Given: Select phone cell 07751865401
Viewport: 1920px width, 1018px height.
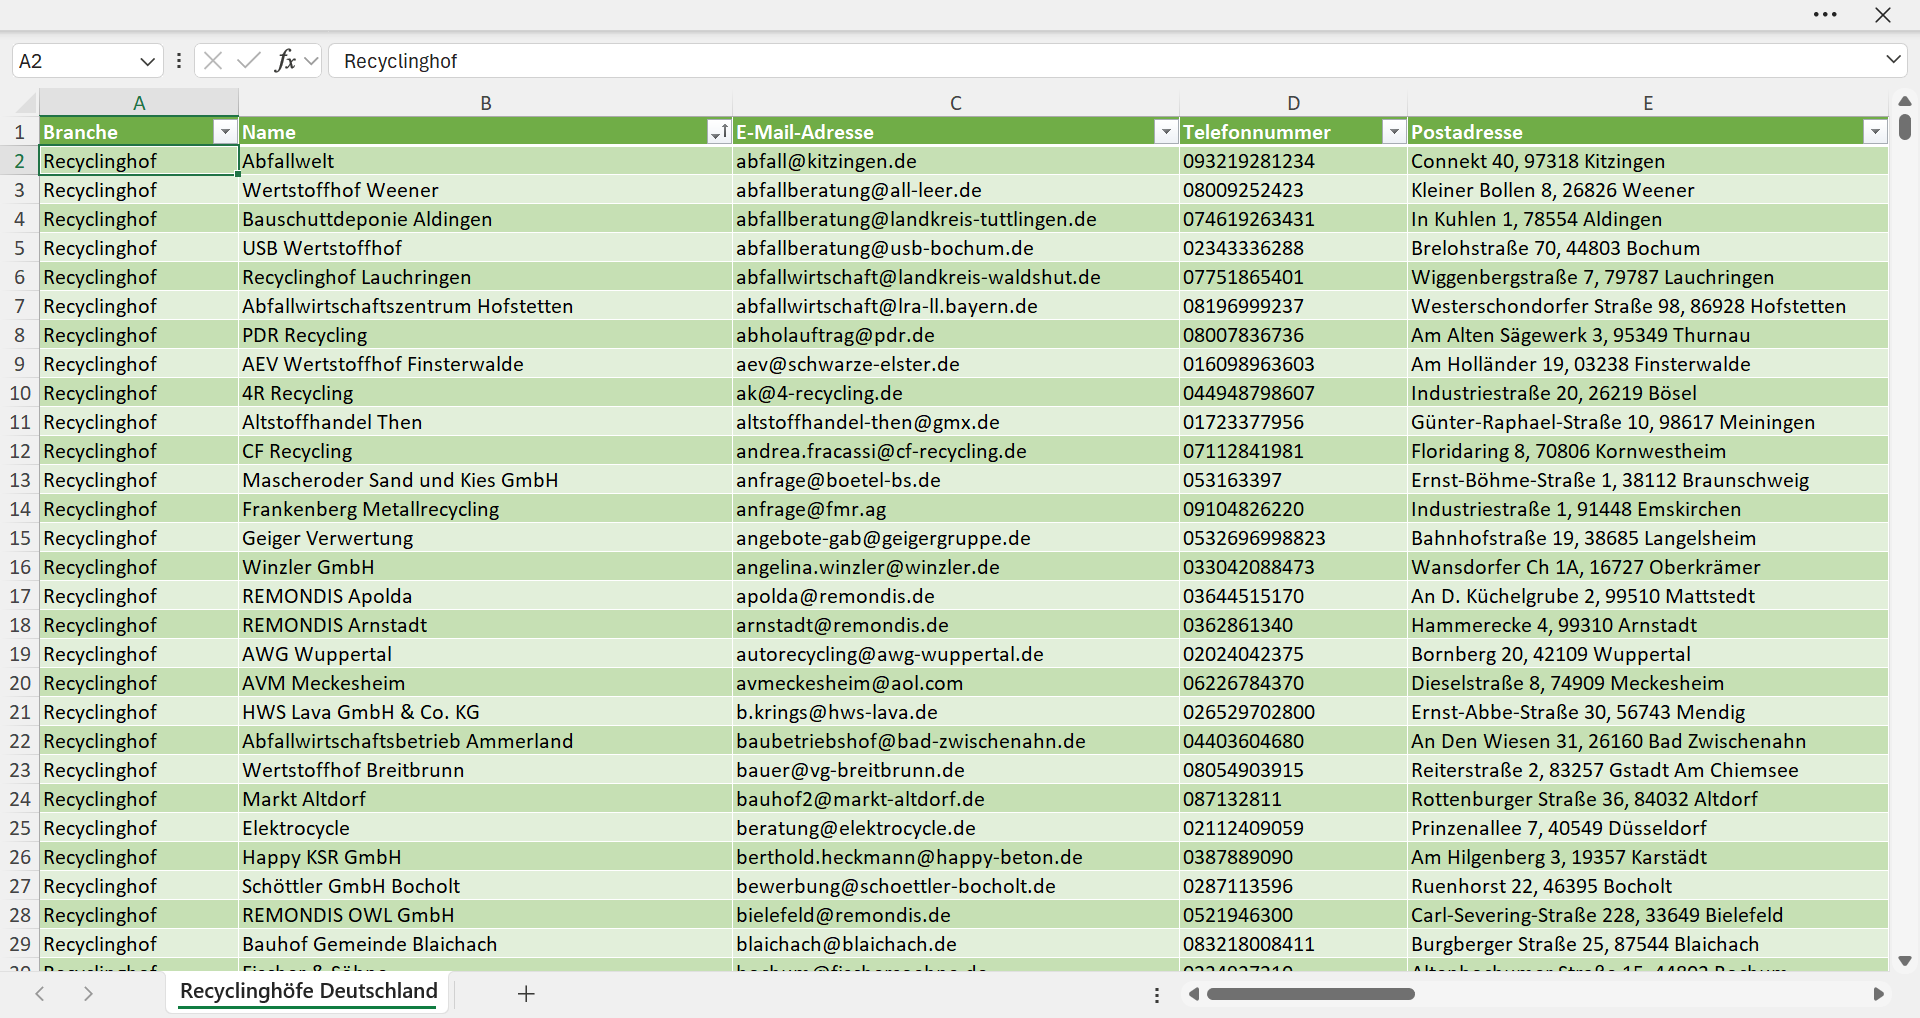Looking at the screenshot, I should pos(1294,277).
